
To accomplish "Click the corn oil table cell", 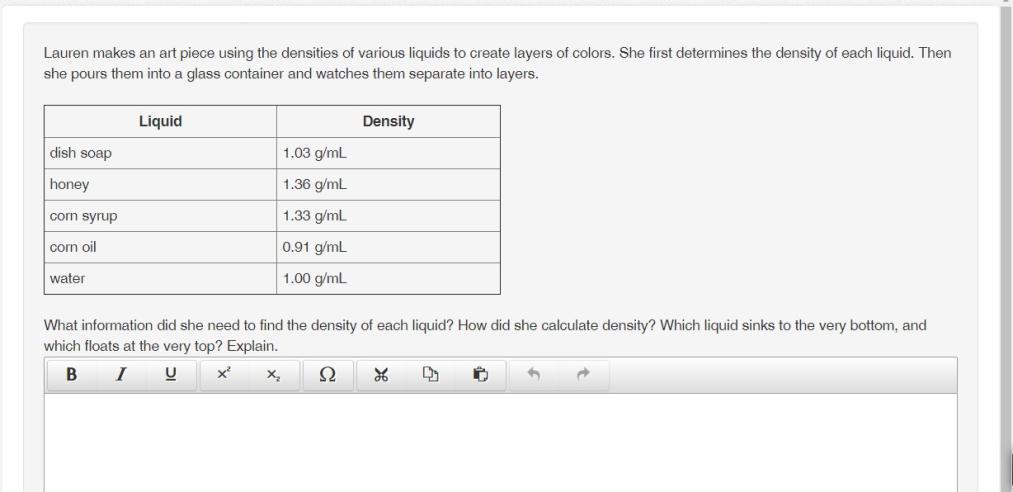I will coord(160,247).
